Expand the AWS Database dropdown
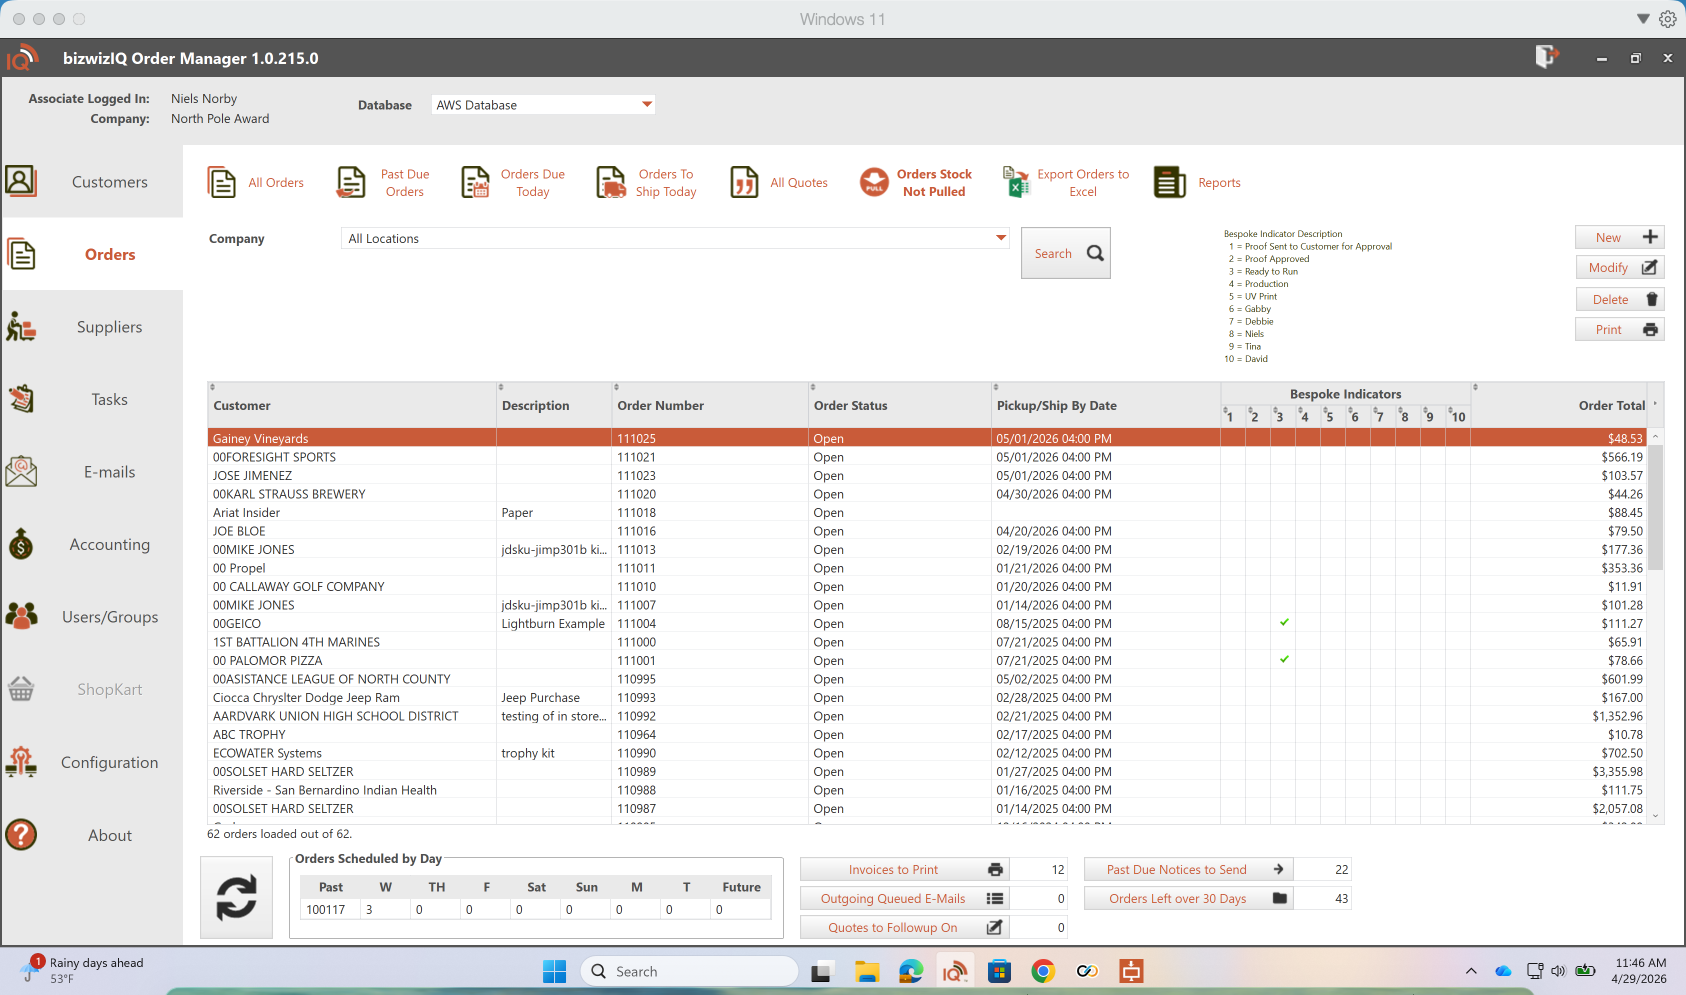 click(646, 105)
